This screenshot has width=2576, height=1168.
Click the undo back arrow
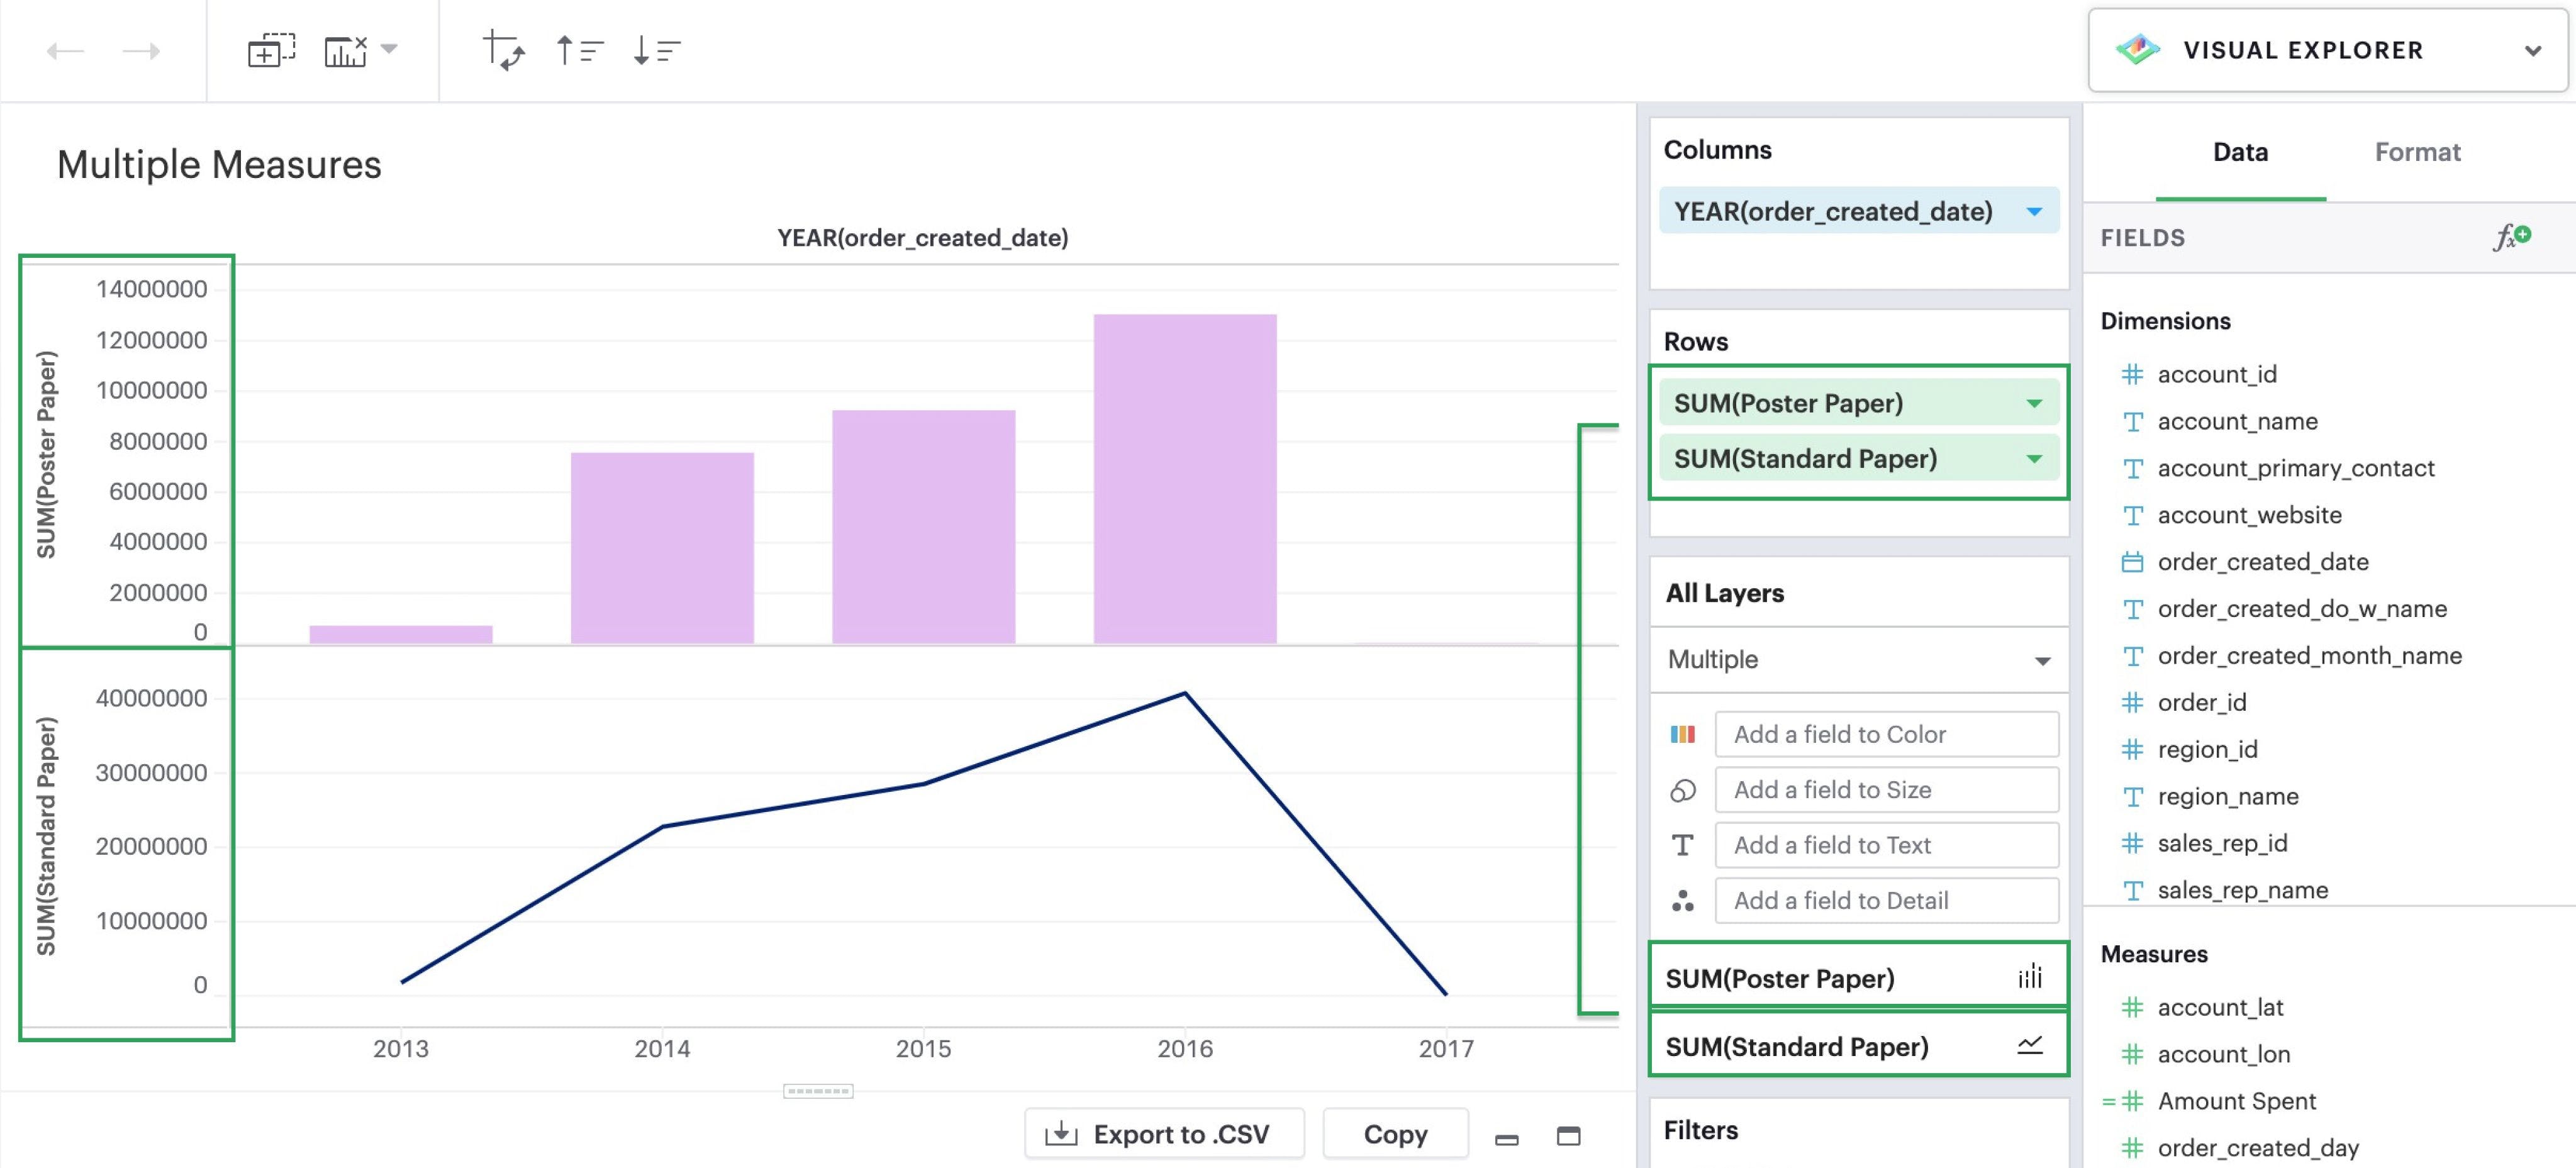coord(65,51)
